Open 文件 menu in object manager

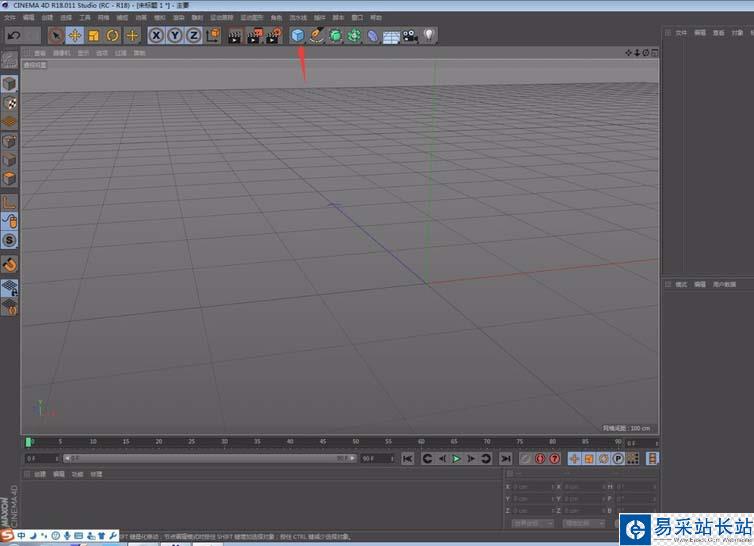pyautogui.click(x=681, y=33)
